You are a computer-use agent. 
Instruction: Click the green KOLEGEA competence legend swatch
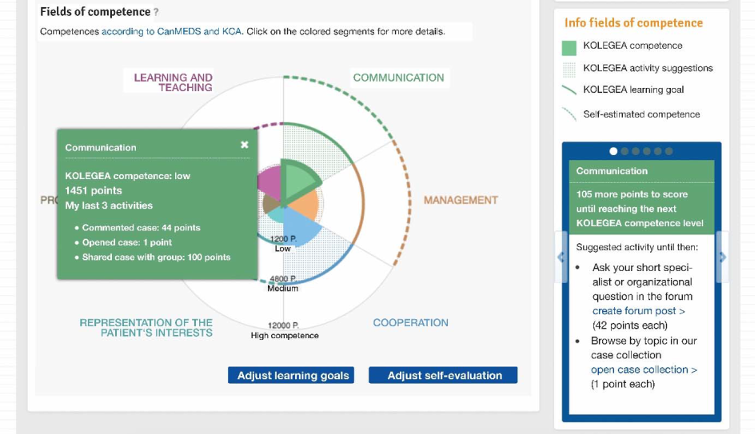pos(568,46)
